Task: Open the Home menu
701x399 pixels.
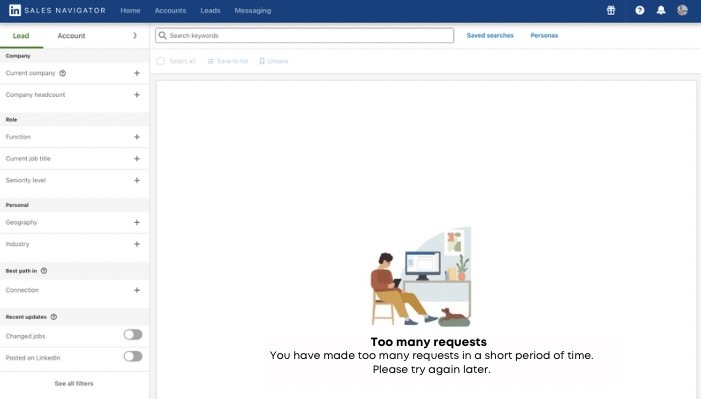Action: coord(130,10)
